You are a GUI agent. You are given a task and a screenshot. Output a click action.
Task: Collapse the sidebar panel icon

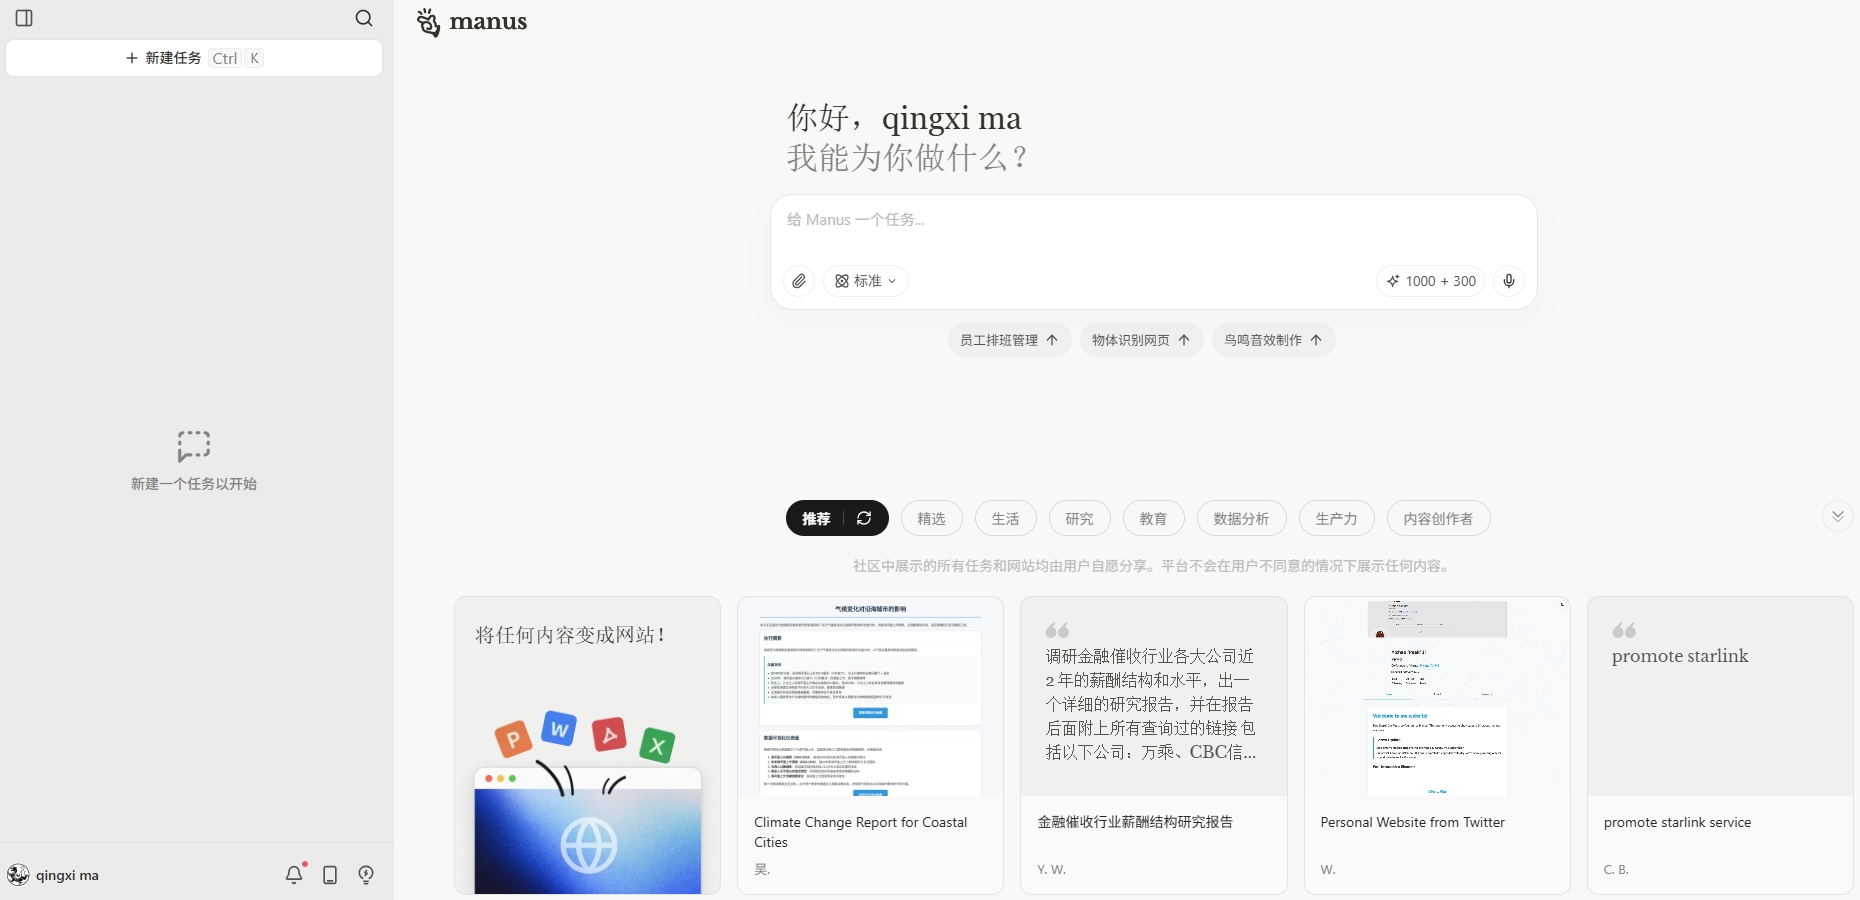pyautogui.click(x=25, y=18)
